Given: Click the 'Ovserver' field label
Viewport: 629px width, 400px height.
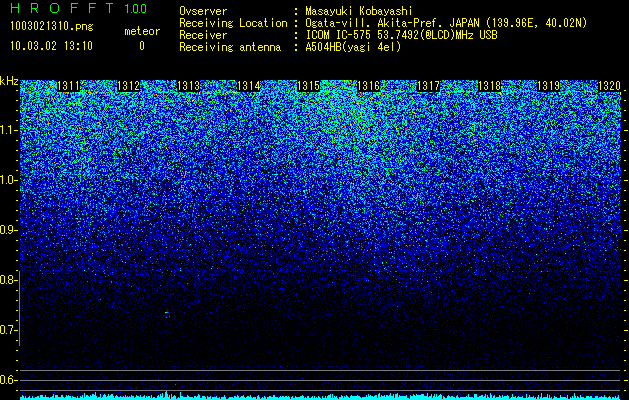Looking at the screenshot, I should tap(203, 11).
